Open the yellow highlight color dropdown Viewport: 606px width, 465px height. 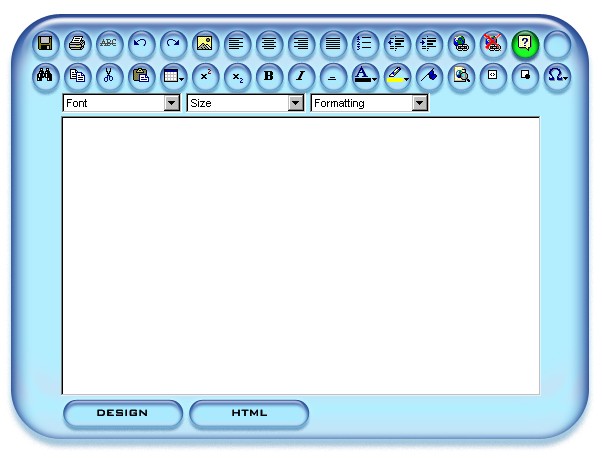(x=397, y=76)
